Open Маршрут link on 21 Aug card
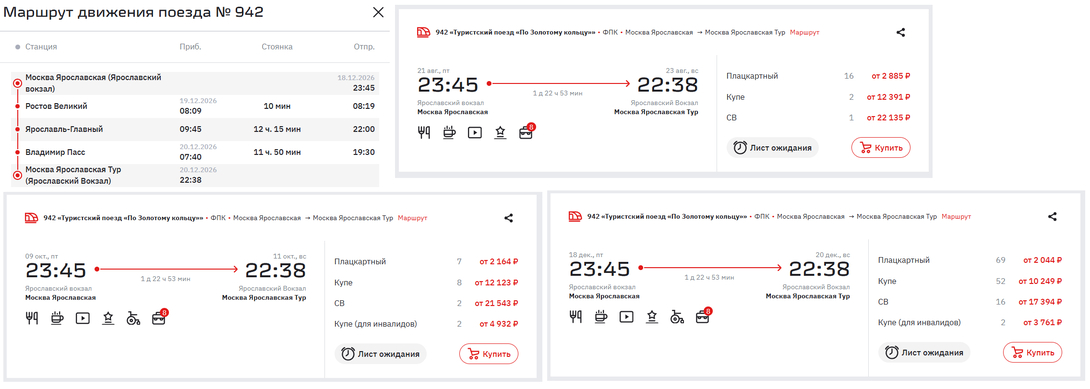The width and height of the screenshot is (1090, 389). 805,33
